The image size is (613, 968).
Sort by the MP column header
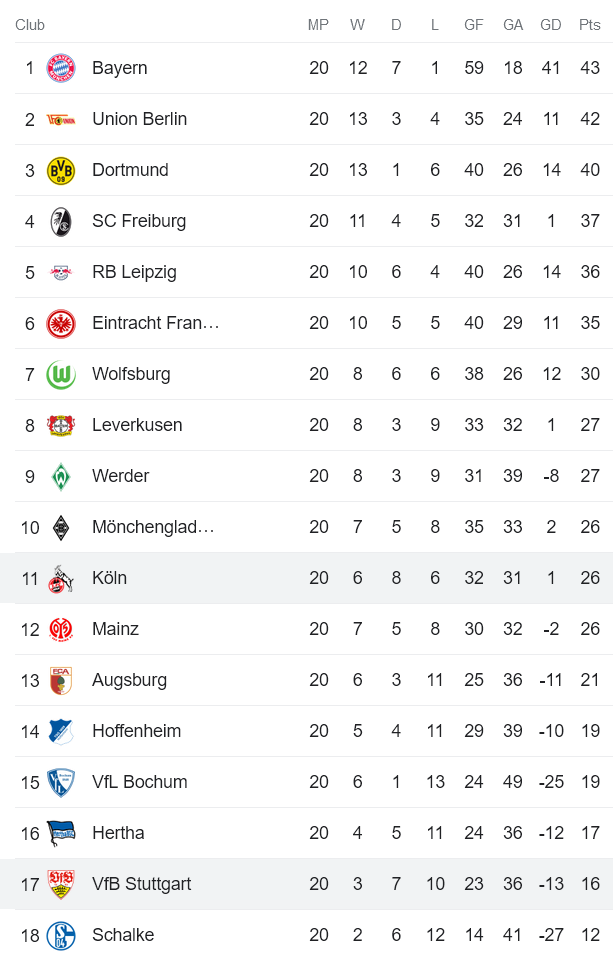point(319,25)
